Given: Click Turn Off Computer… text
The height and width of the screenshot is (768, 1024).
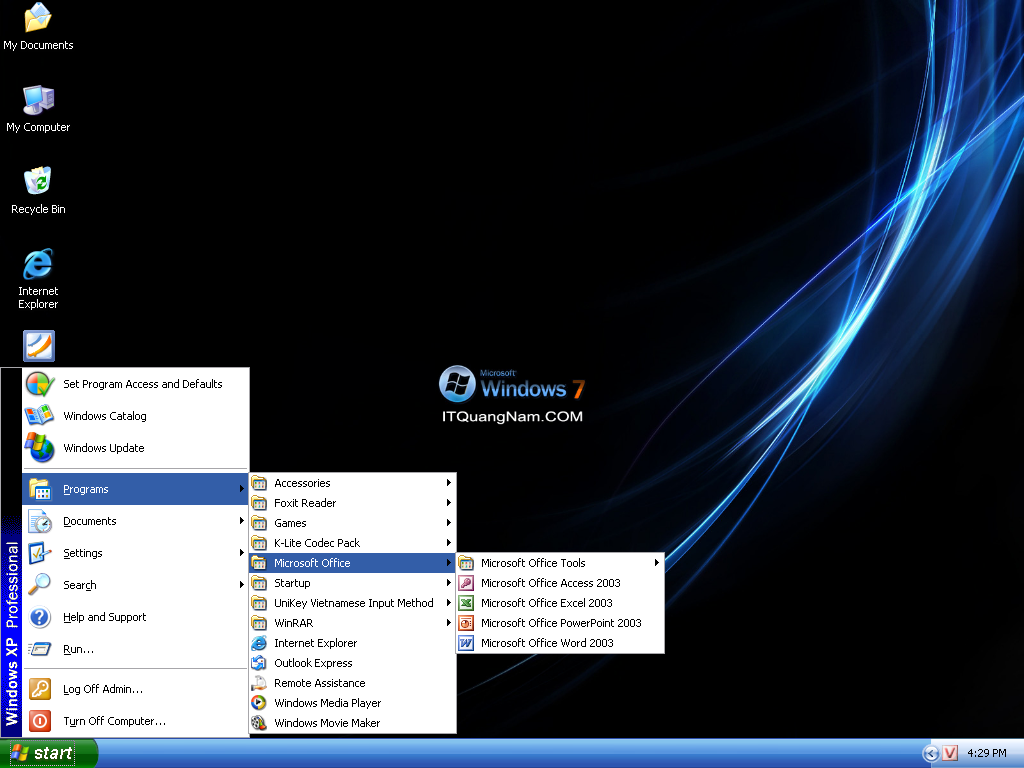Looking at the screenshot, I should (x=114, y=721).
